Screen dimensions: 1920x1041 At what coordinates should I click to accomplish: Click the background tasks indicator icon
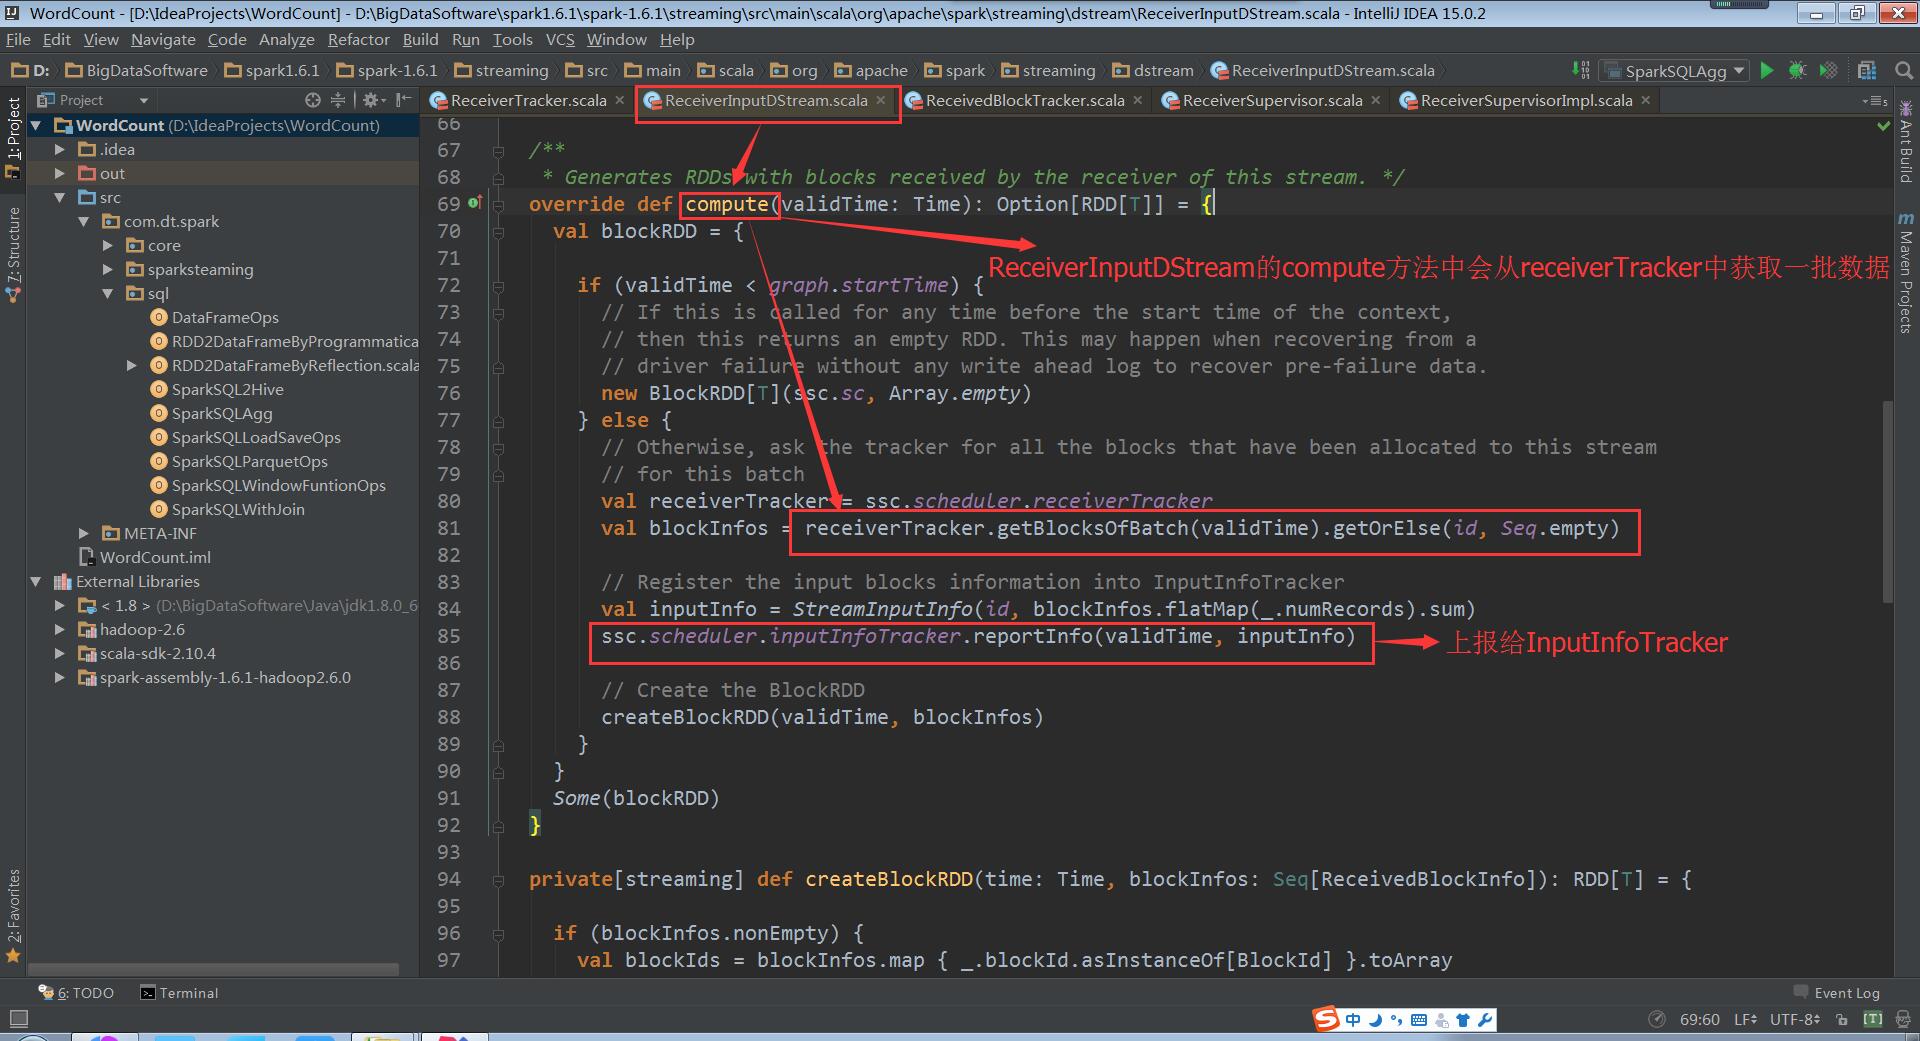pyautogui.click(x=1657, y=1019)
